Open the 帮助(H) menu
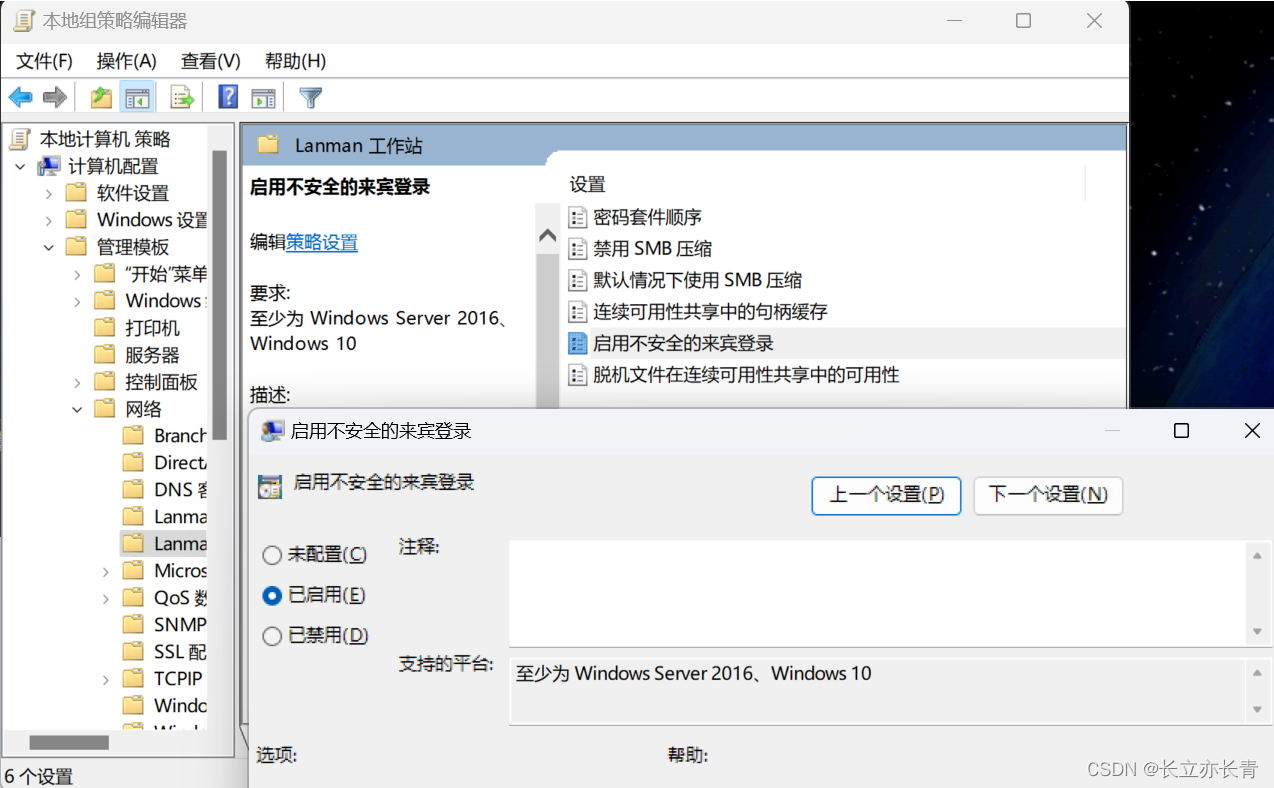The height and width of the screenshot is (788, 1274). (x=295, y=61)
